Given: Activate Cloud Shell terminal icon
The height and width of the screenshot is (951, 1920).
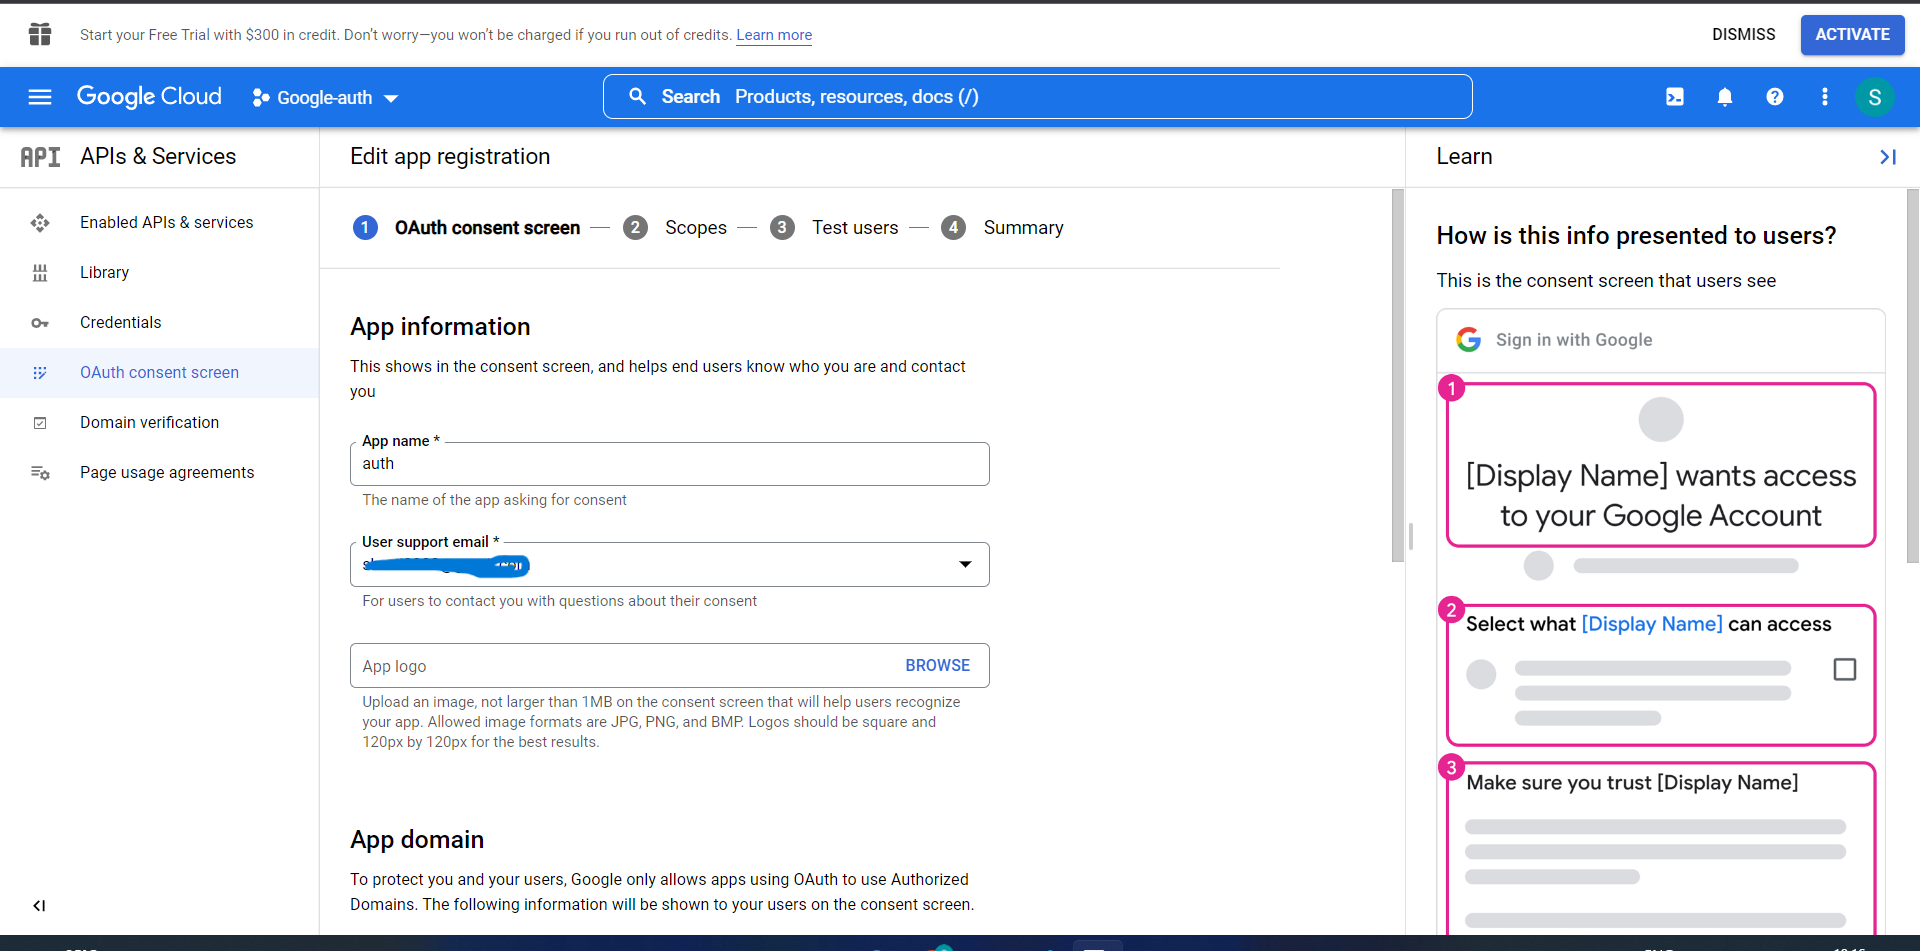Looking at the screenshot, I should coord(1675,97).
